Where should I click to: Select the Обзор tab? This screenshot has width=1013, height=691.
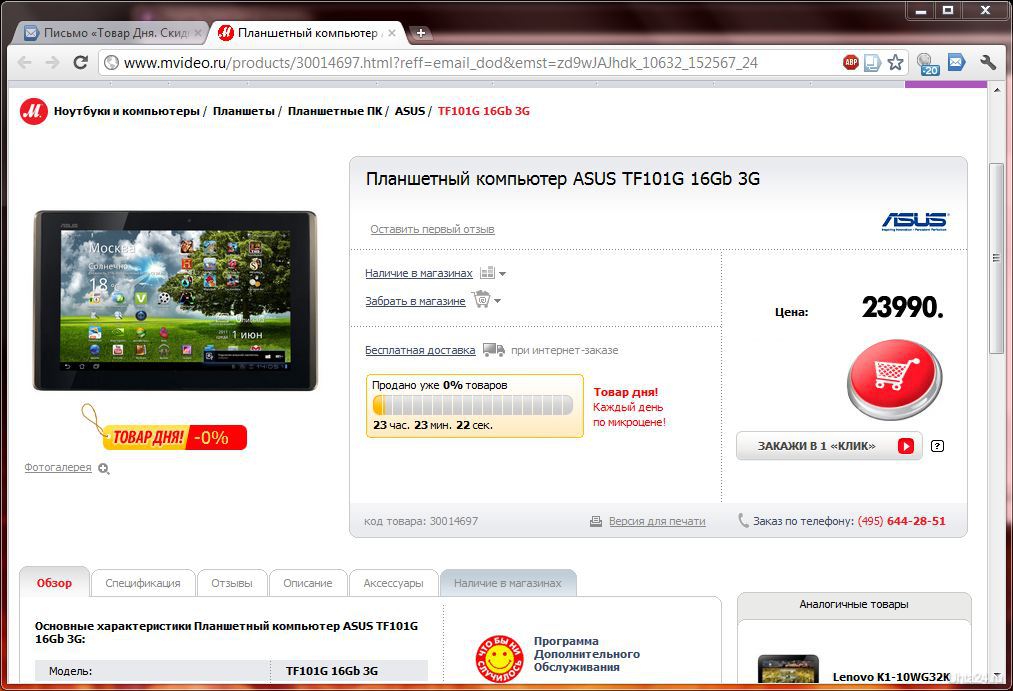tap(54, 583)
